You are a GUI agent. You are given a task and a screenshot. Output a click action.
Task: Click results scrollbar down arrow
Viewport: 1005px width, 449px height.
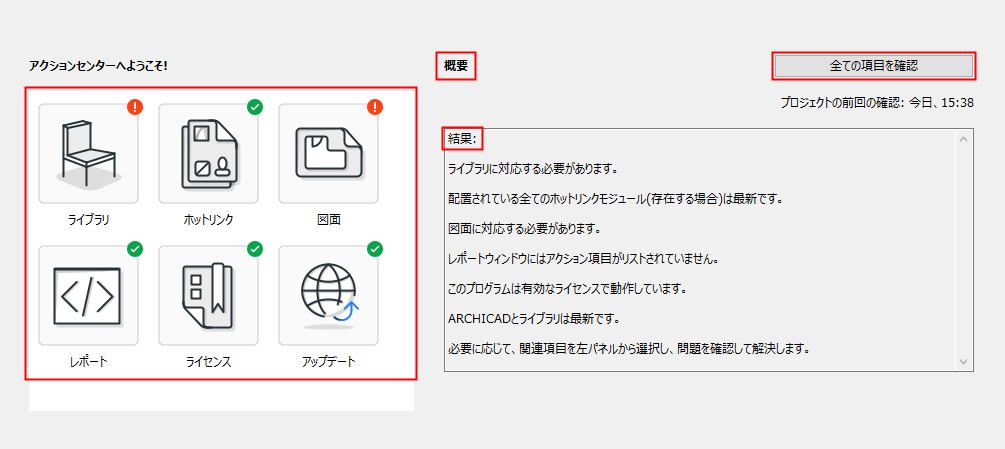[963, 362]
